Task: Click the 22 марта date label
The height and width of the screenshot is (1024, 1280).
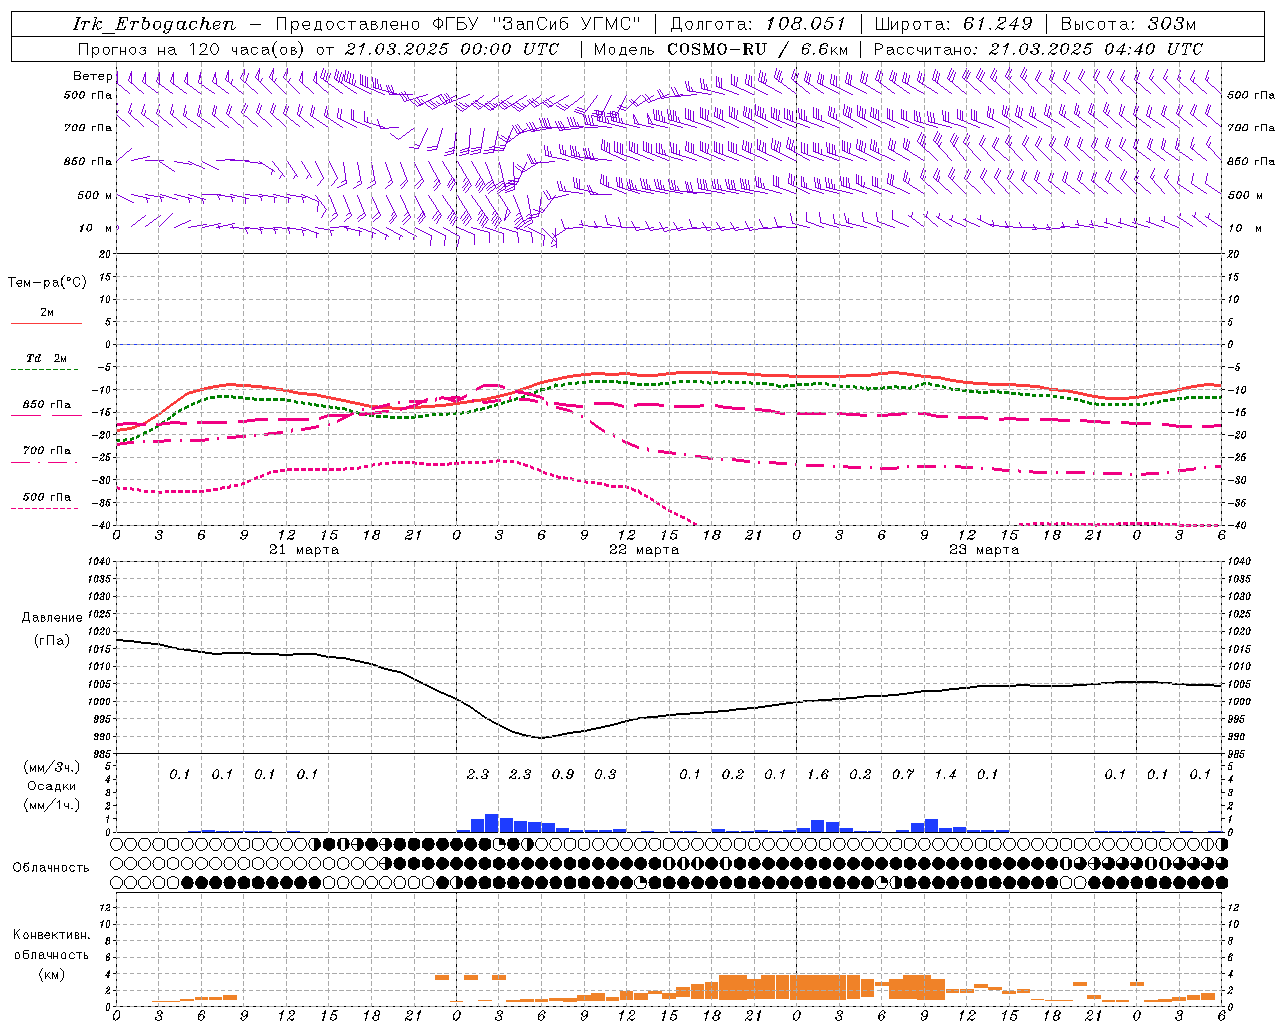Action: point(644,550)
